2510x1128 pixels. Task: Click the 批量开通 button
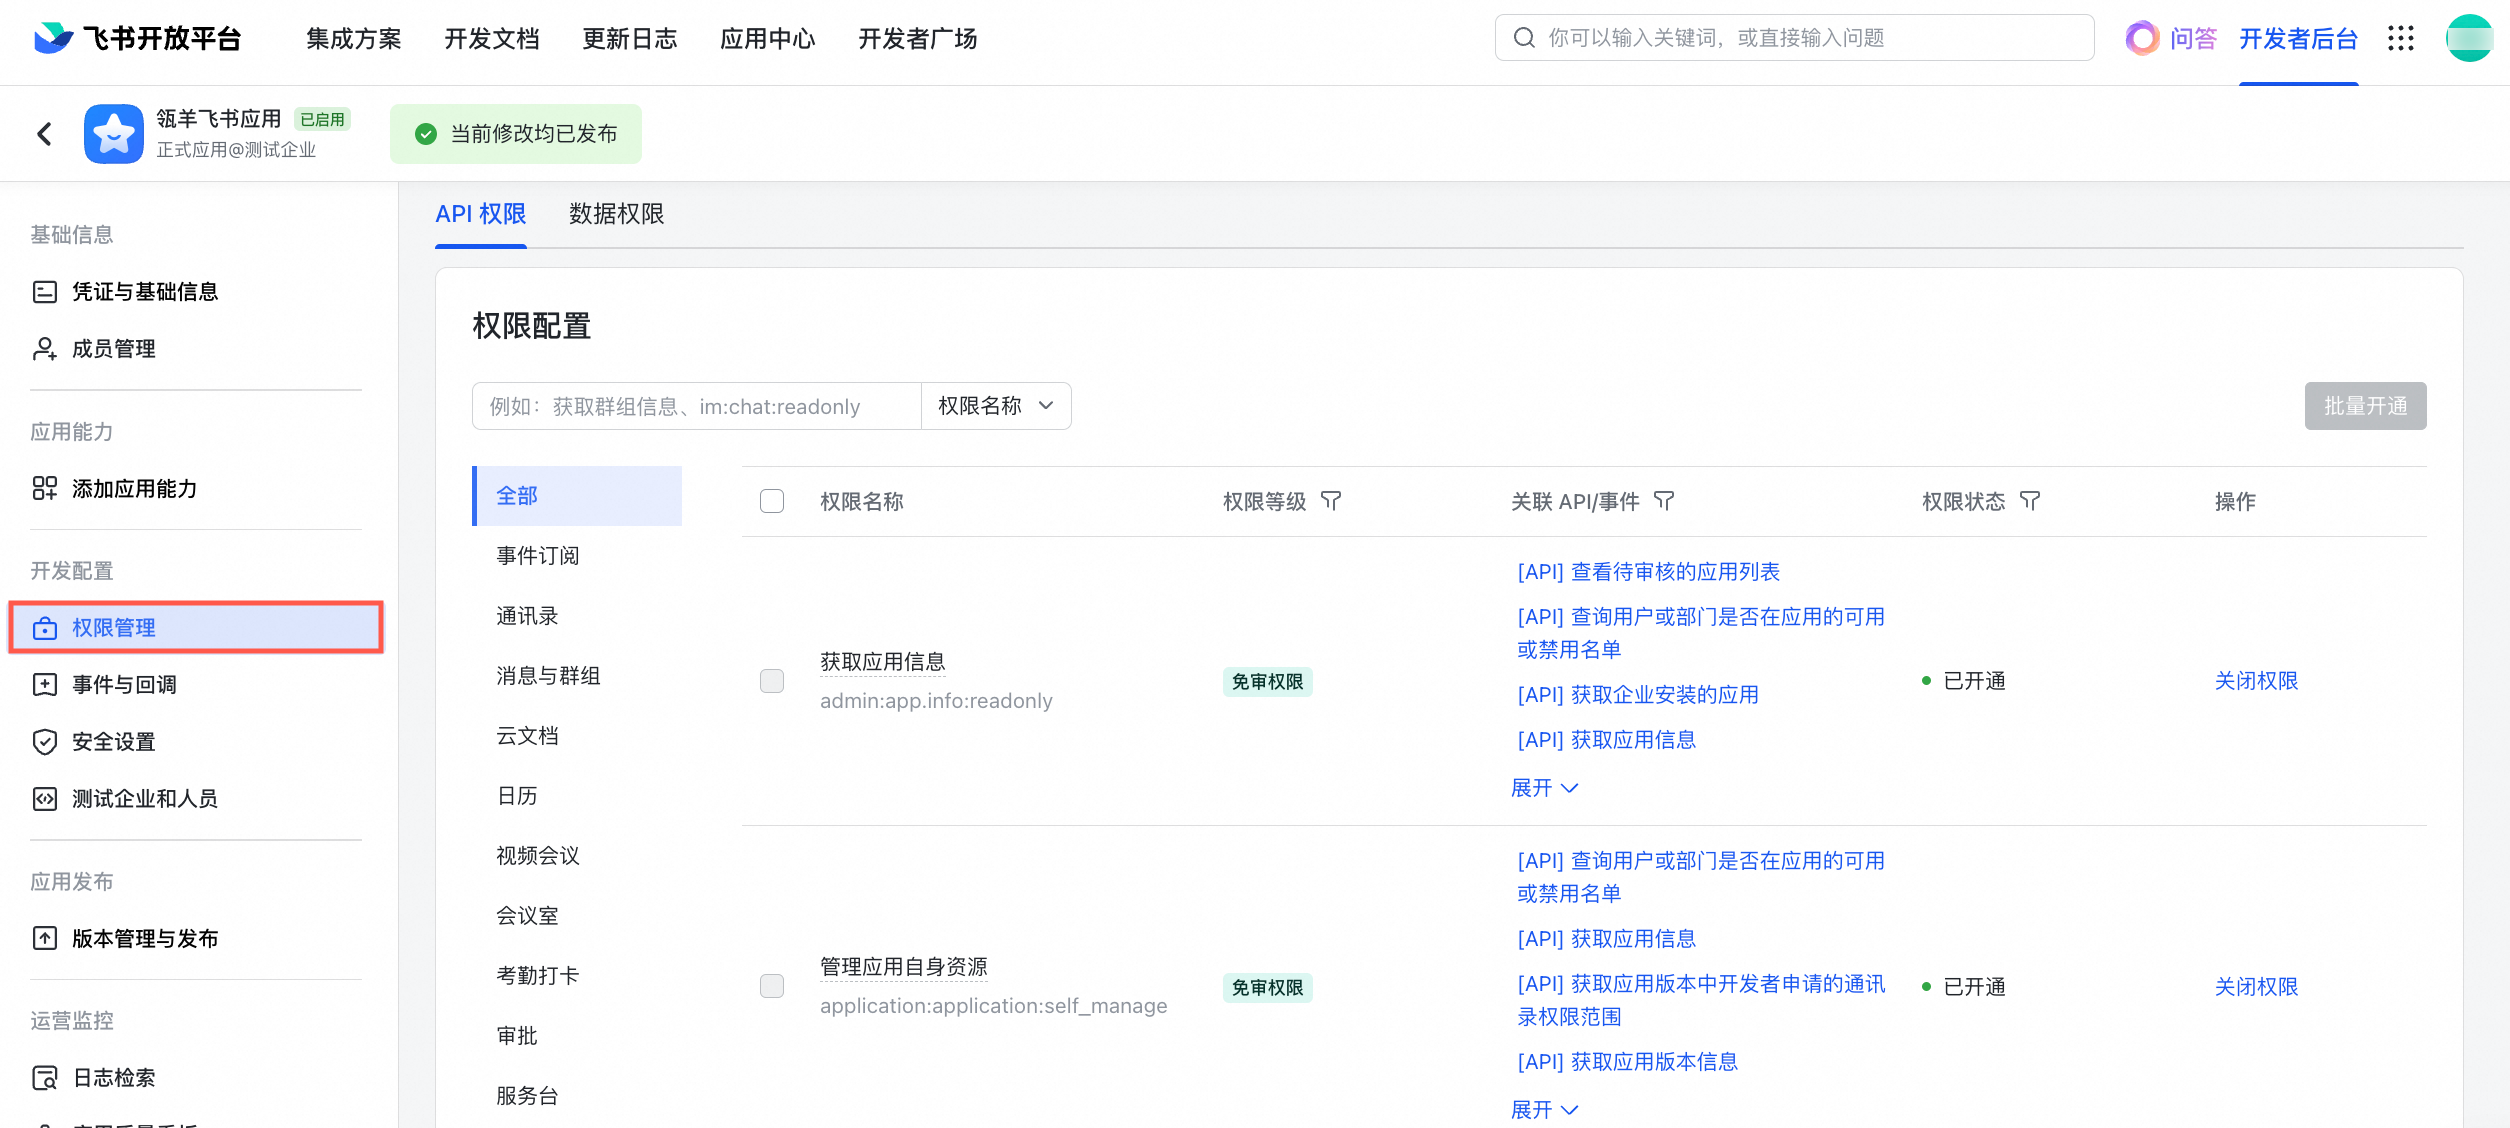2365,406
